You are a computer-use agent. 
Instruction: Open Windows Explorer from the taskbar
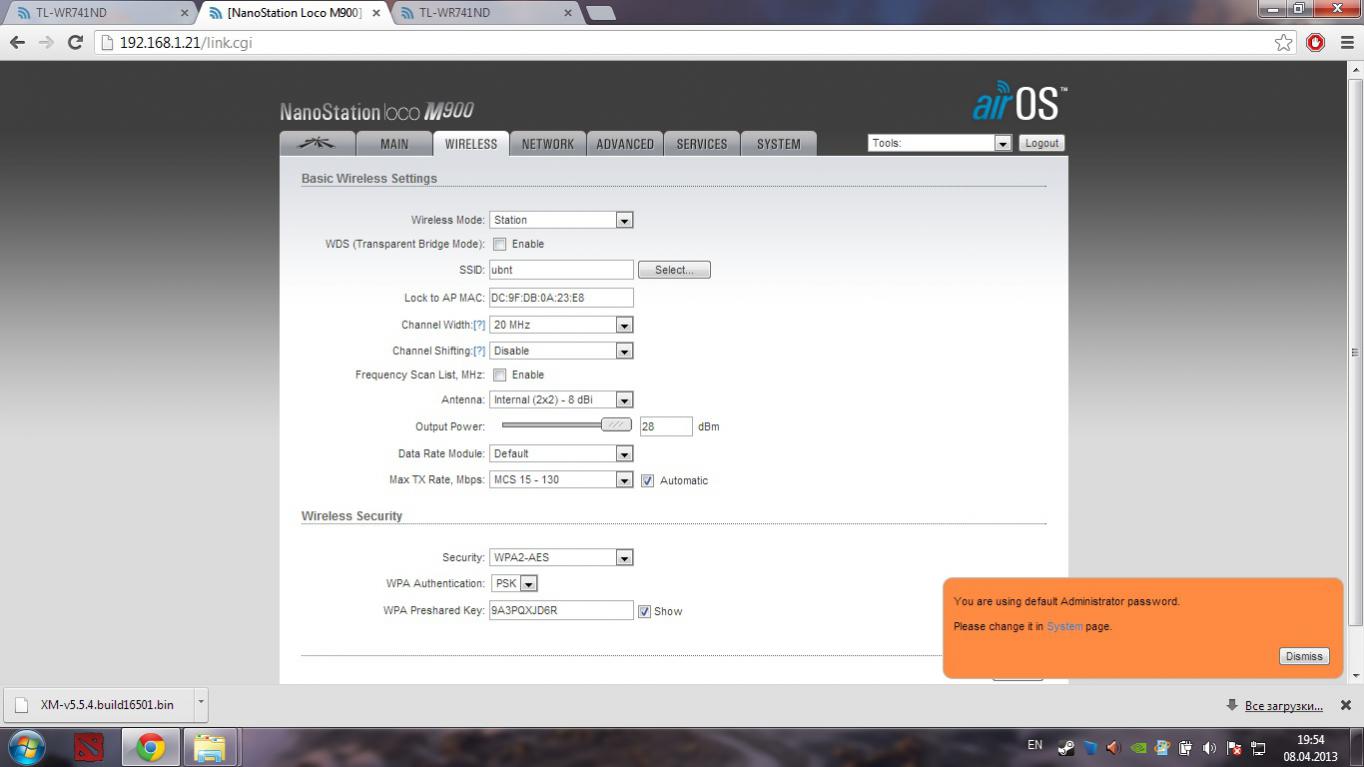[209, 747]
